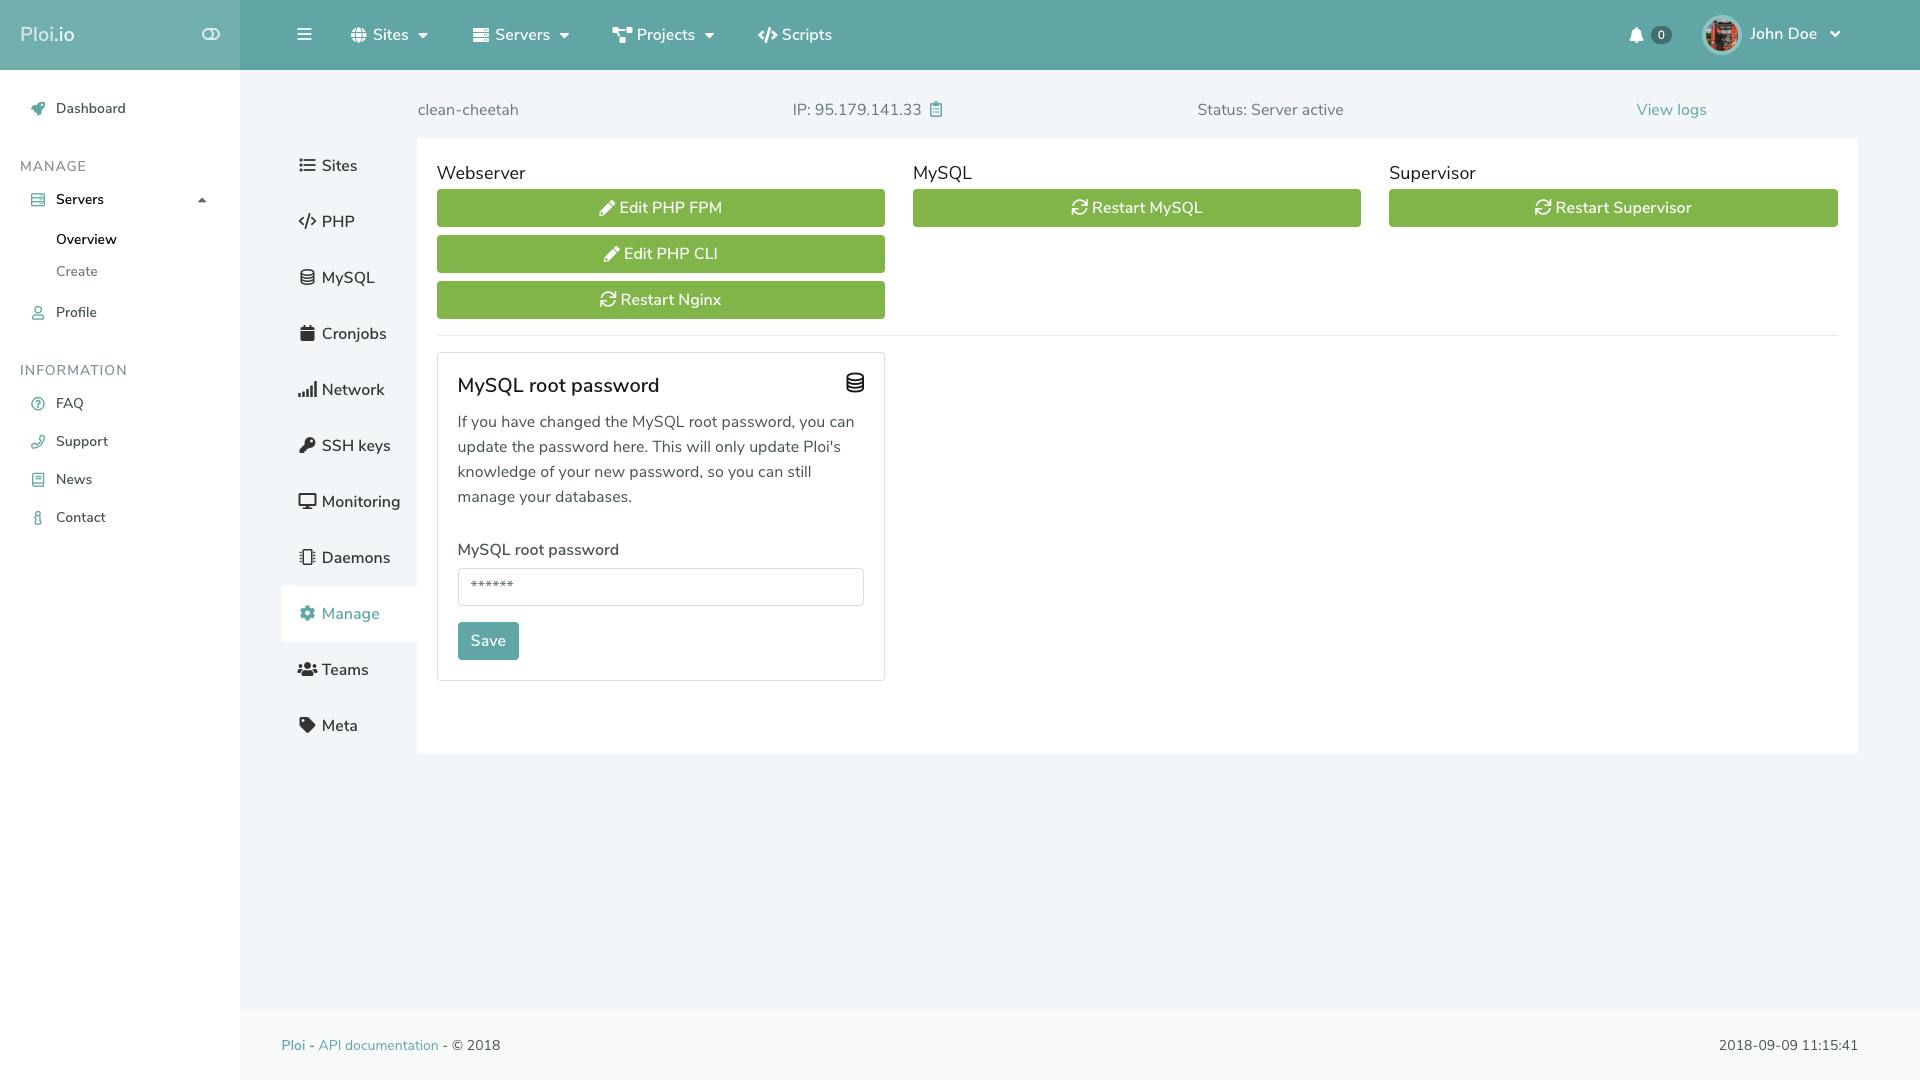Open the Projects dropdown in top navigation

tap(664, 35)
